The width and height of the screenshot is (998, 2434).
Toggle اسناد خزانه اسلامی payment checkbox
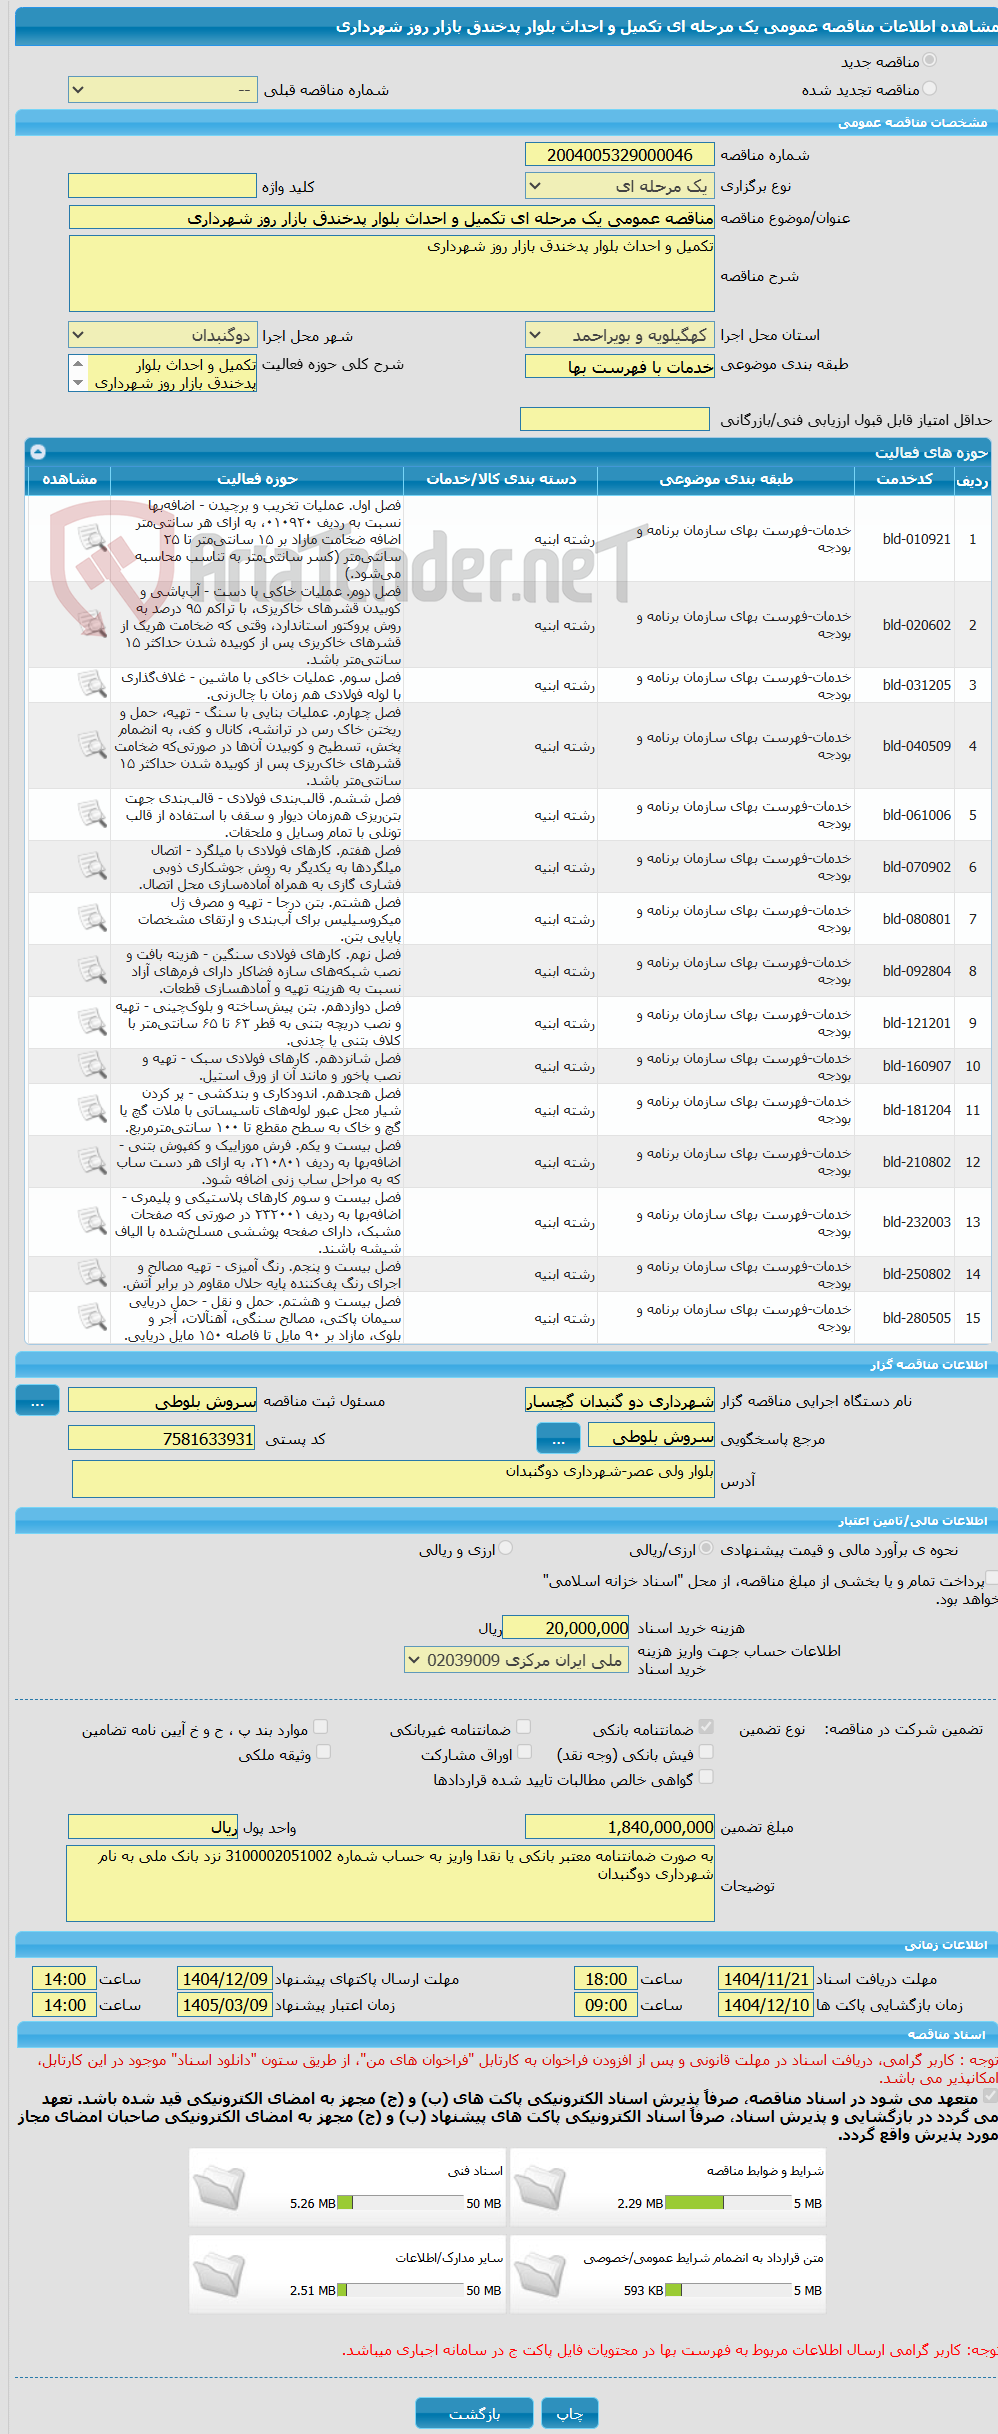coord(991,1577)
